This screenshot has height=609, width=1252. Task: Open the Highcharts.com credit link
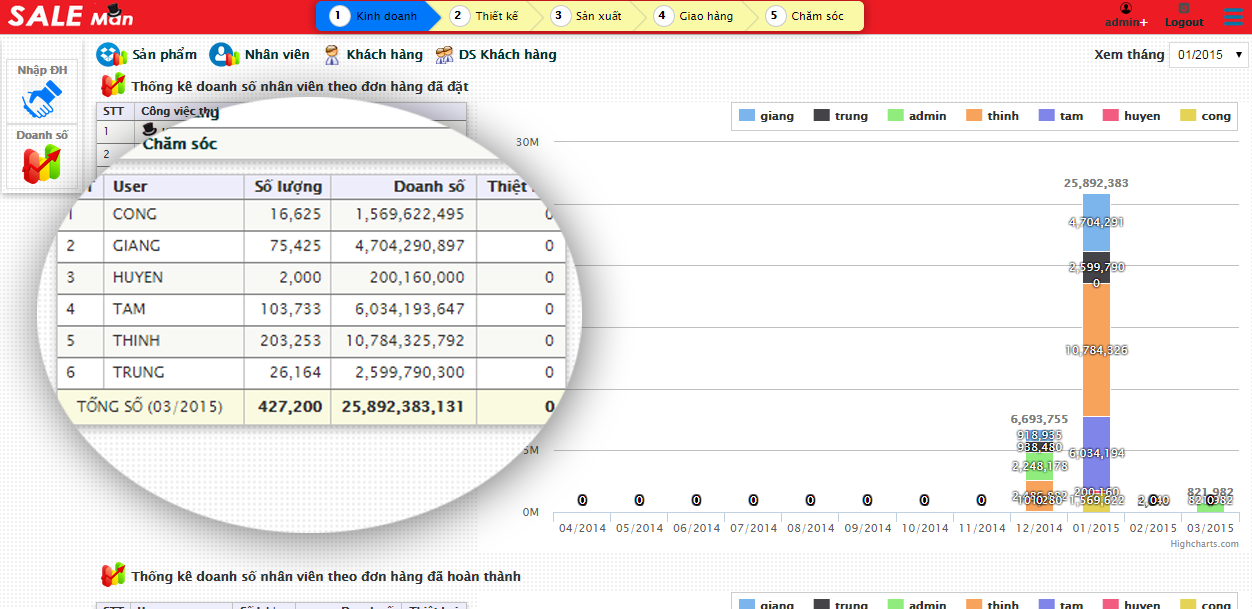click(1204, 544)
